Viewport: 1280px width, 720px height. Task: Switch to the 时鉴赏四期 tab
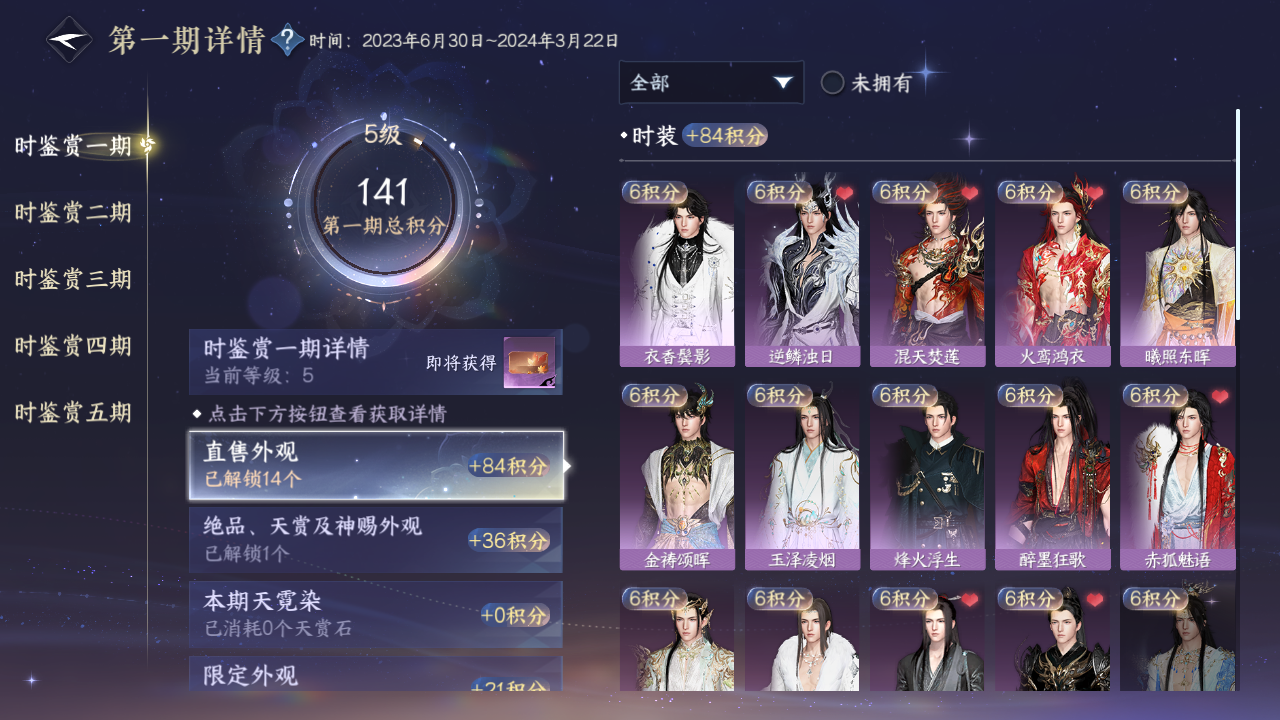pyautogui.click(x=73, y=347)
